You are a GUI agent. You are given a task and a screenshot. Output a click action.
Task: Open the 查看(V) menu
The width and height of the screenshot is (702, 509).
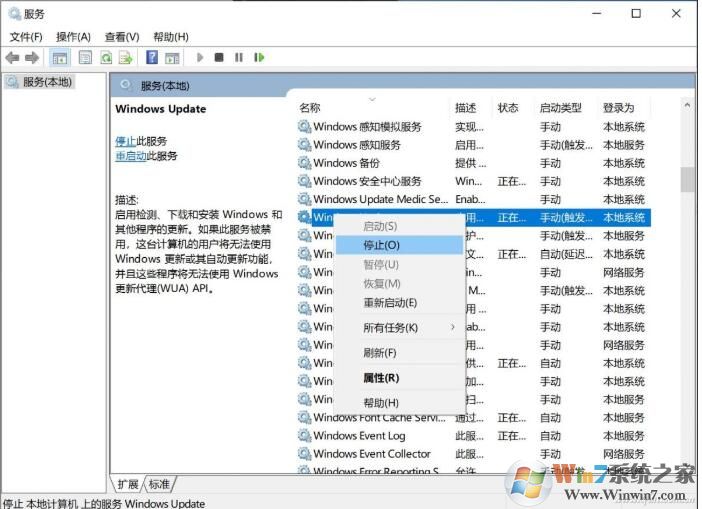[122, 37]
